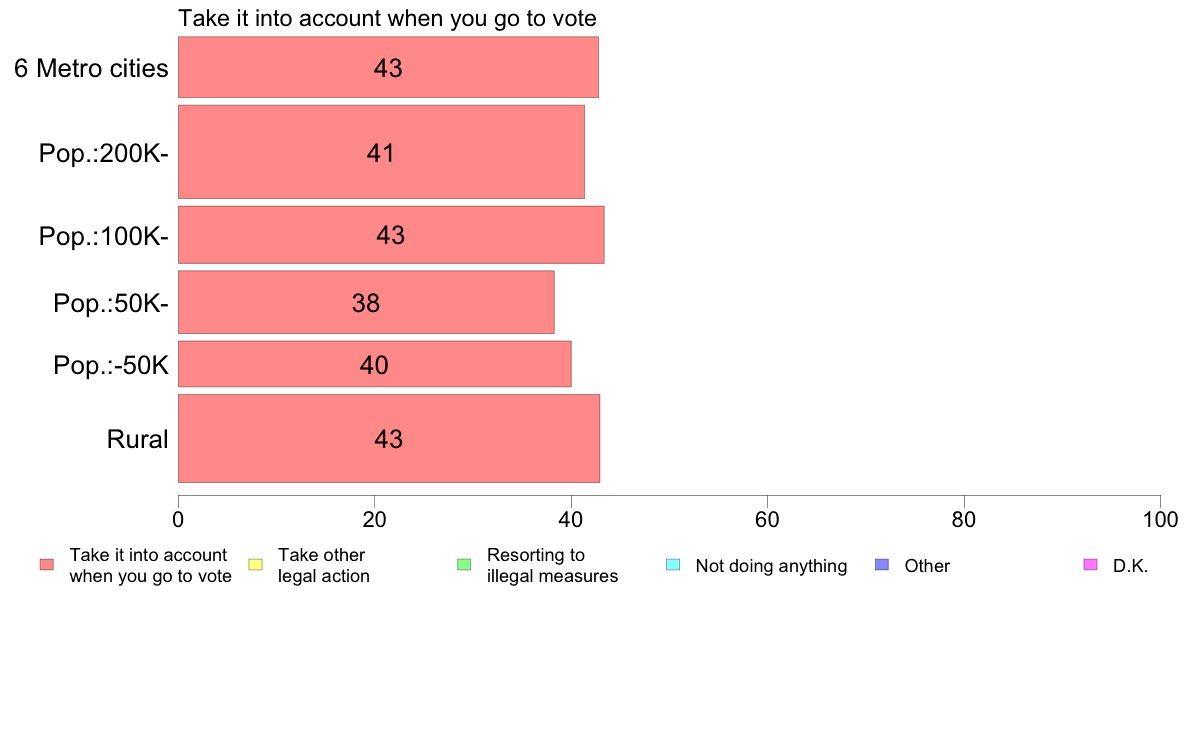
Task: Click the yellow 'Take other legal action' swatch
Action: click(x=255, y=565)
